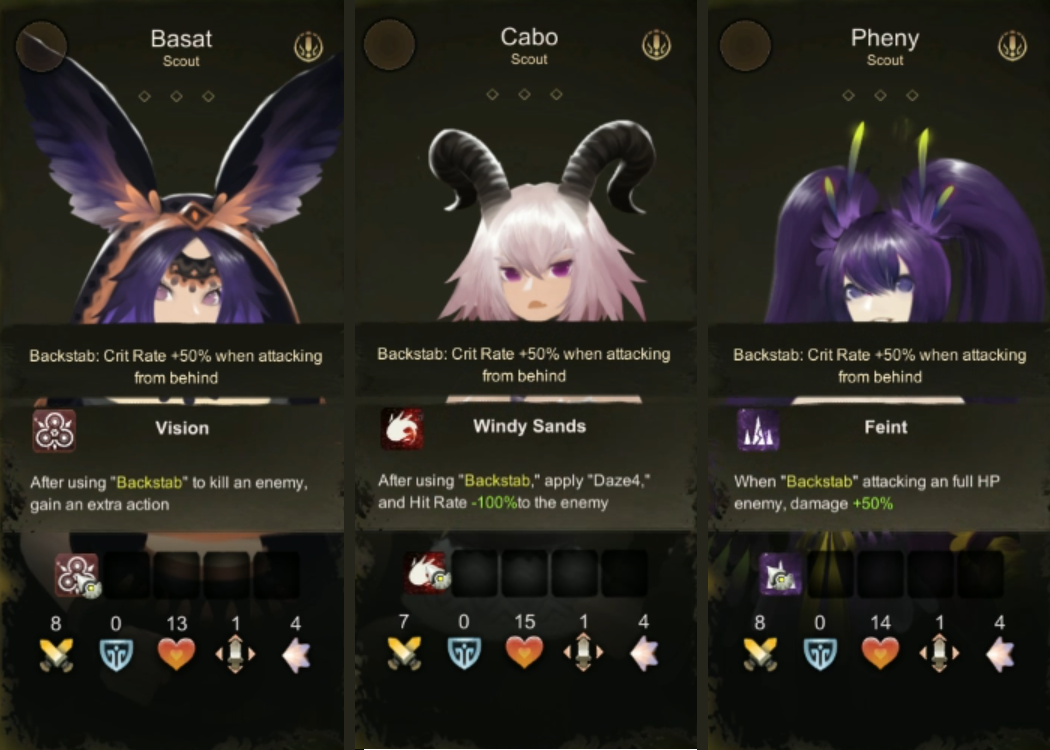Click Basat's movement arrows stat icon
This screenshot has height=750, width=1050.
pos(235,654)
